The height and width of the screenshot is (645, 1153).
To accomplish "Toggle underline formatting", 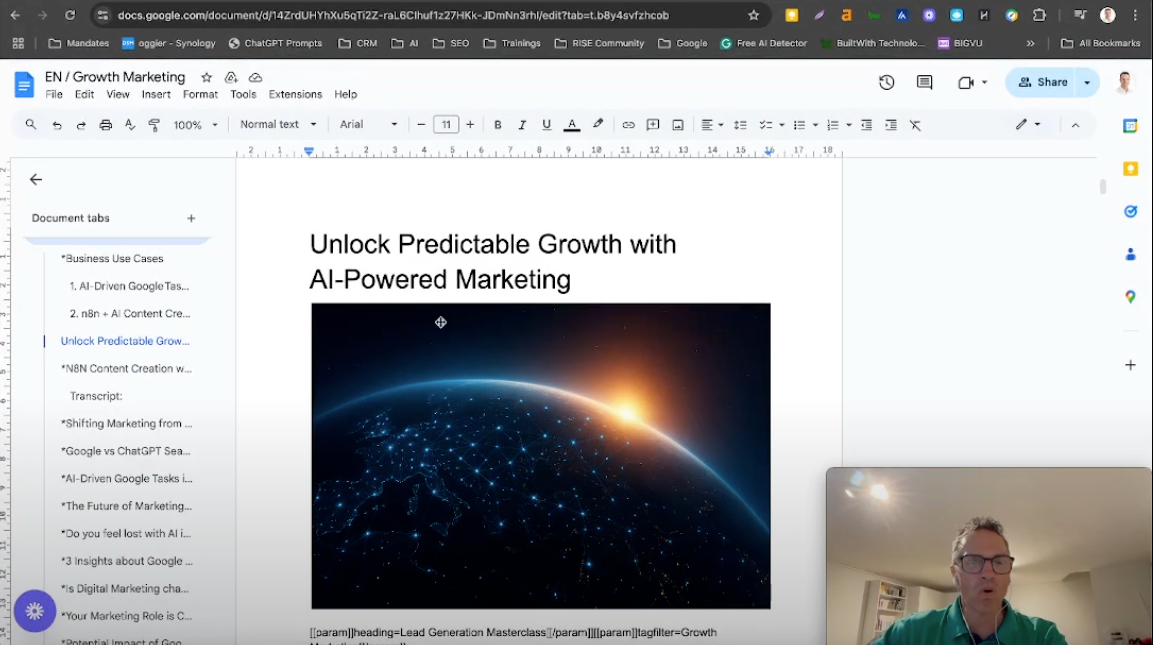I will point(546,125).
